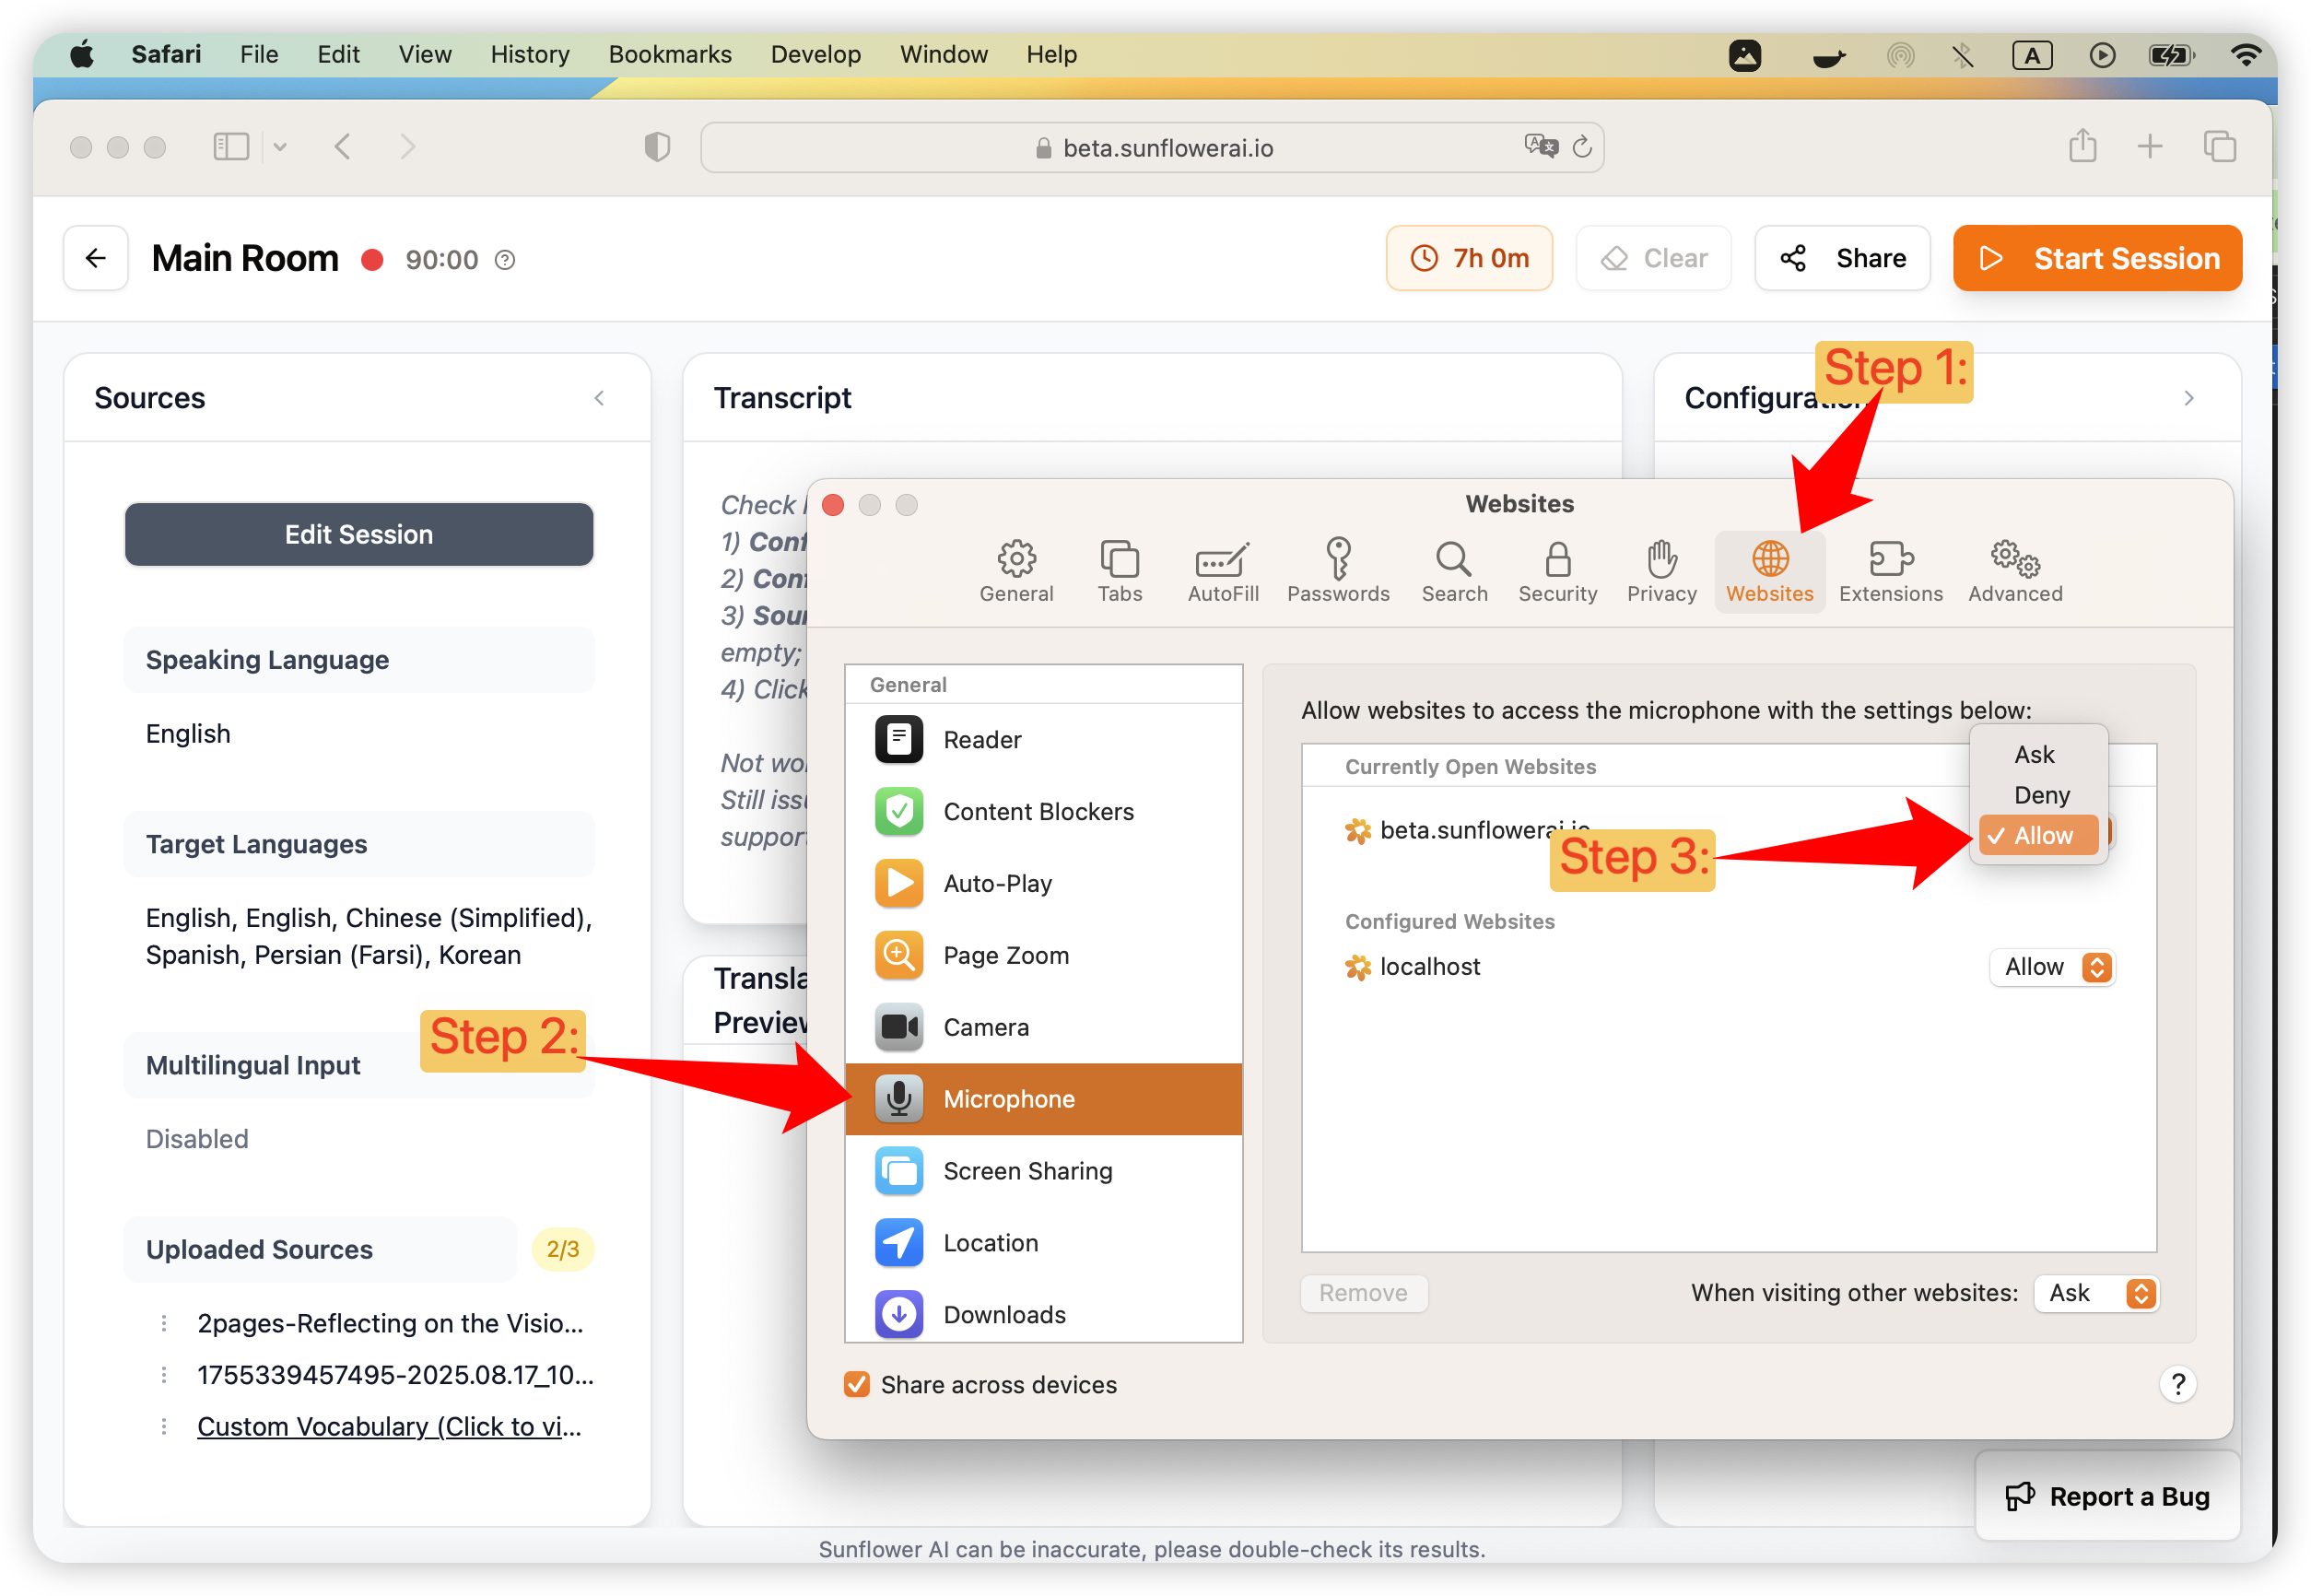This screenshot has height=1596, width=2311.
Task: Reload the page
Action: [1581, 147]
